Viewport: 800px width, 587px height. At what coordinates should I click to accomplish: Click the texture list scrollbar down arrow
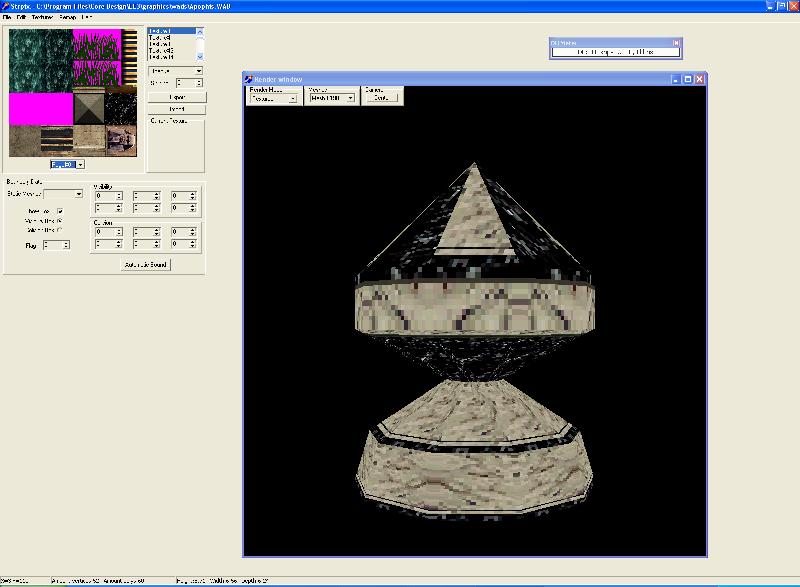coord(201,57)
